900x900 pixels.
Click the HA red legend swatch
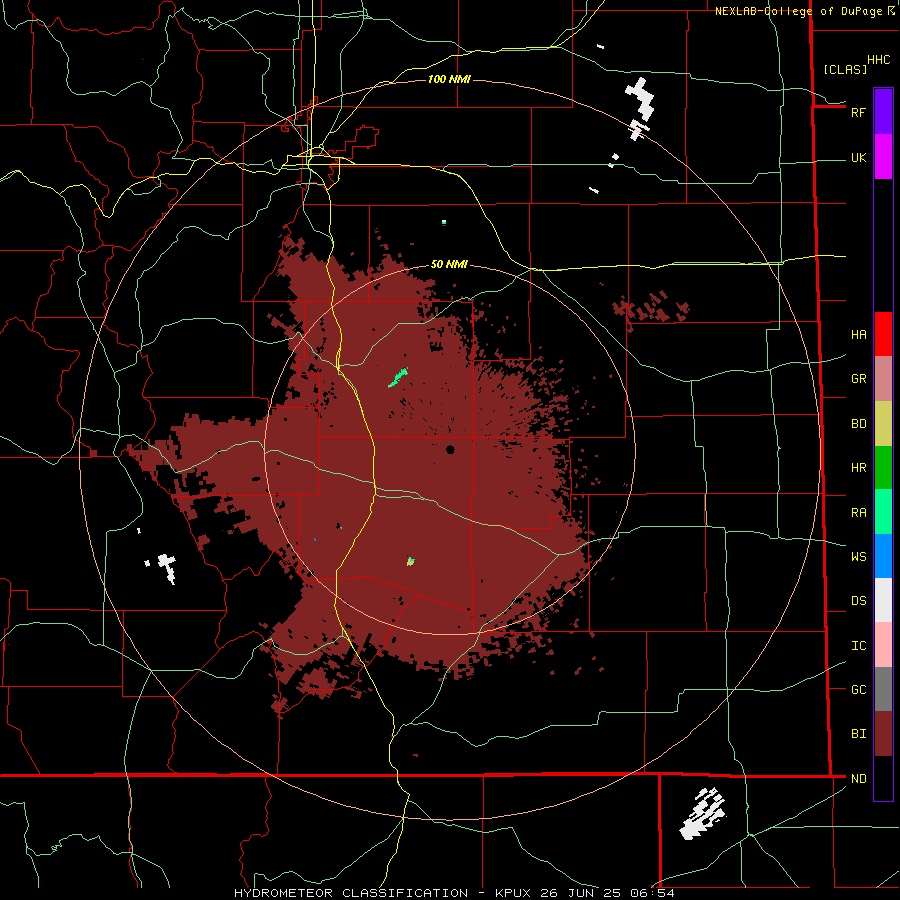pos(883,334)
